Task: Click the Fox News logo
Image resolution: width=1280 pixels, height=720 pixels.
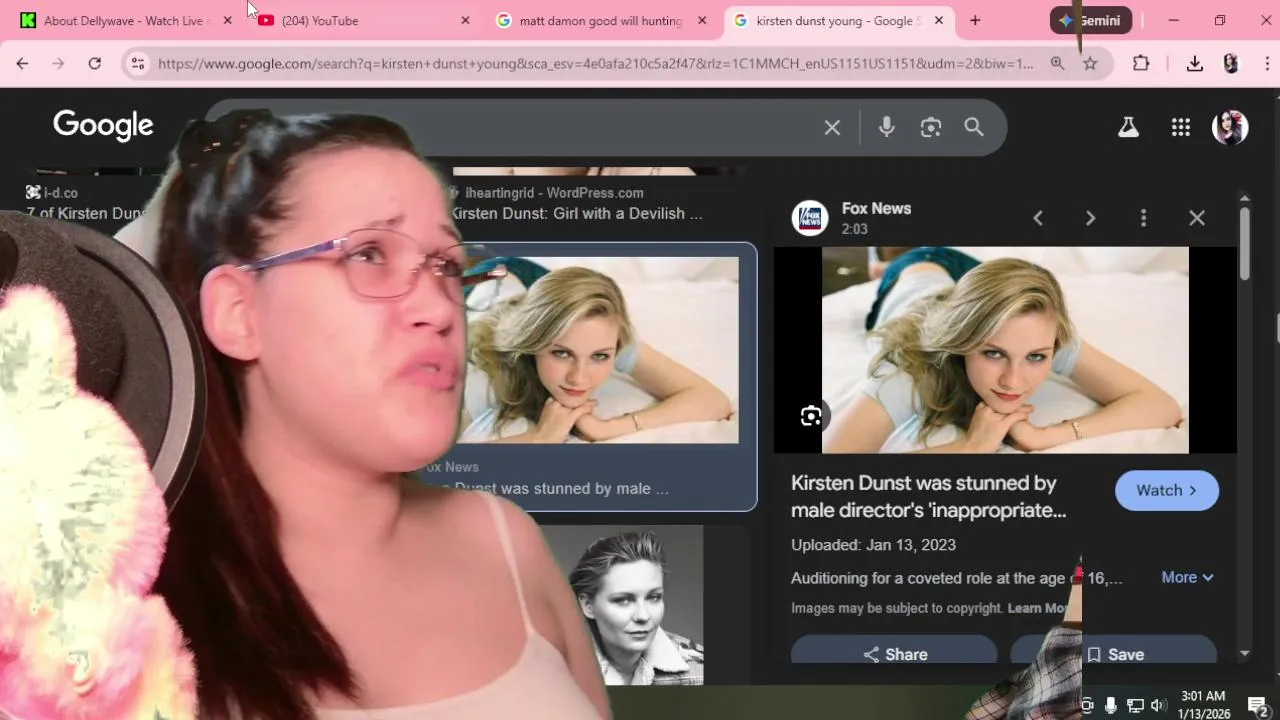Action: coord(810,218)
